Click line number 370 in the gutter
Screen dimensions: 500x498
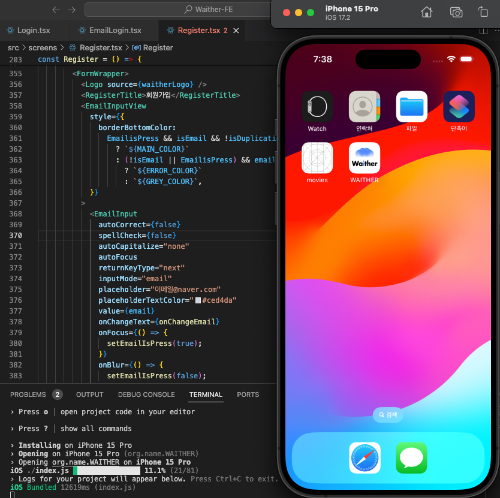click(16, 235)
